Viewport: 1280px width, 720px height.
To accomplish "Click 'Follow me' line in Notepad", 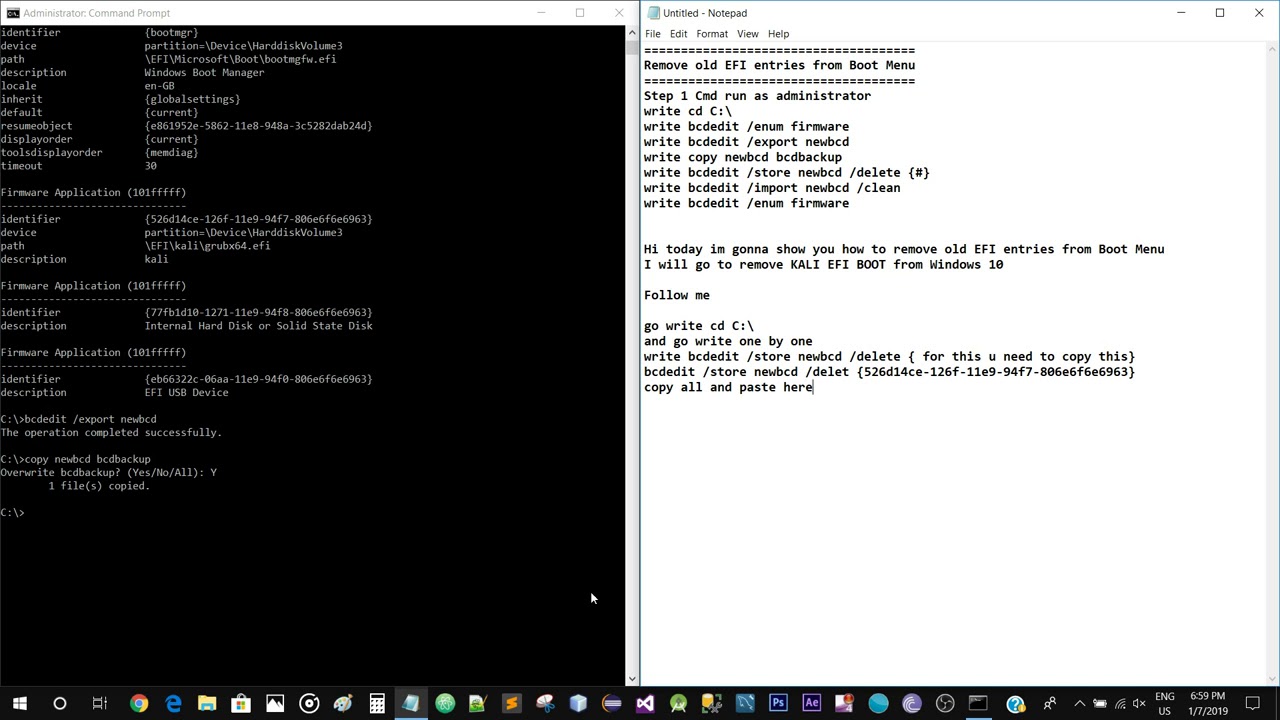I will click(x=677, y=295).
